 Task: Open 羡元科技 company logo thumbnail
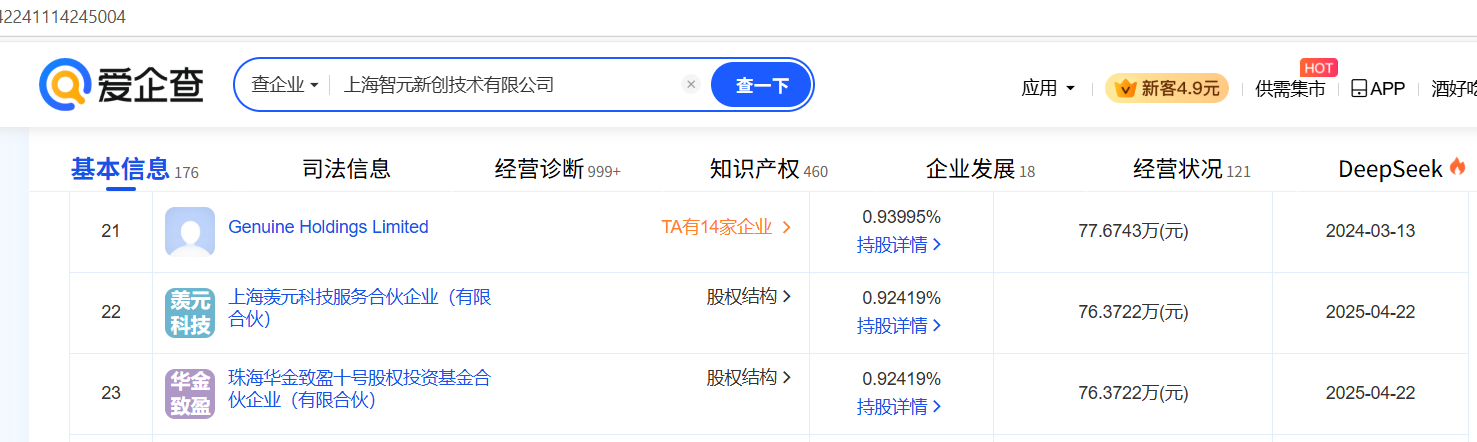(190, 312)
